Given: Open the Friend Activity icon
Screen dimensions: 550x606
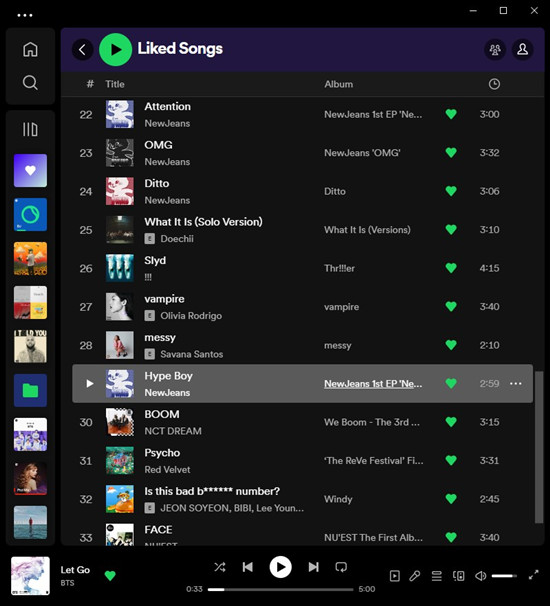Looking at the screenshot, I should pos(495,49).
